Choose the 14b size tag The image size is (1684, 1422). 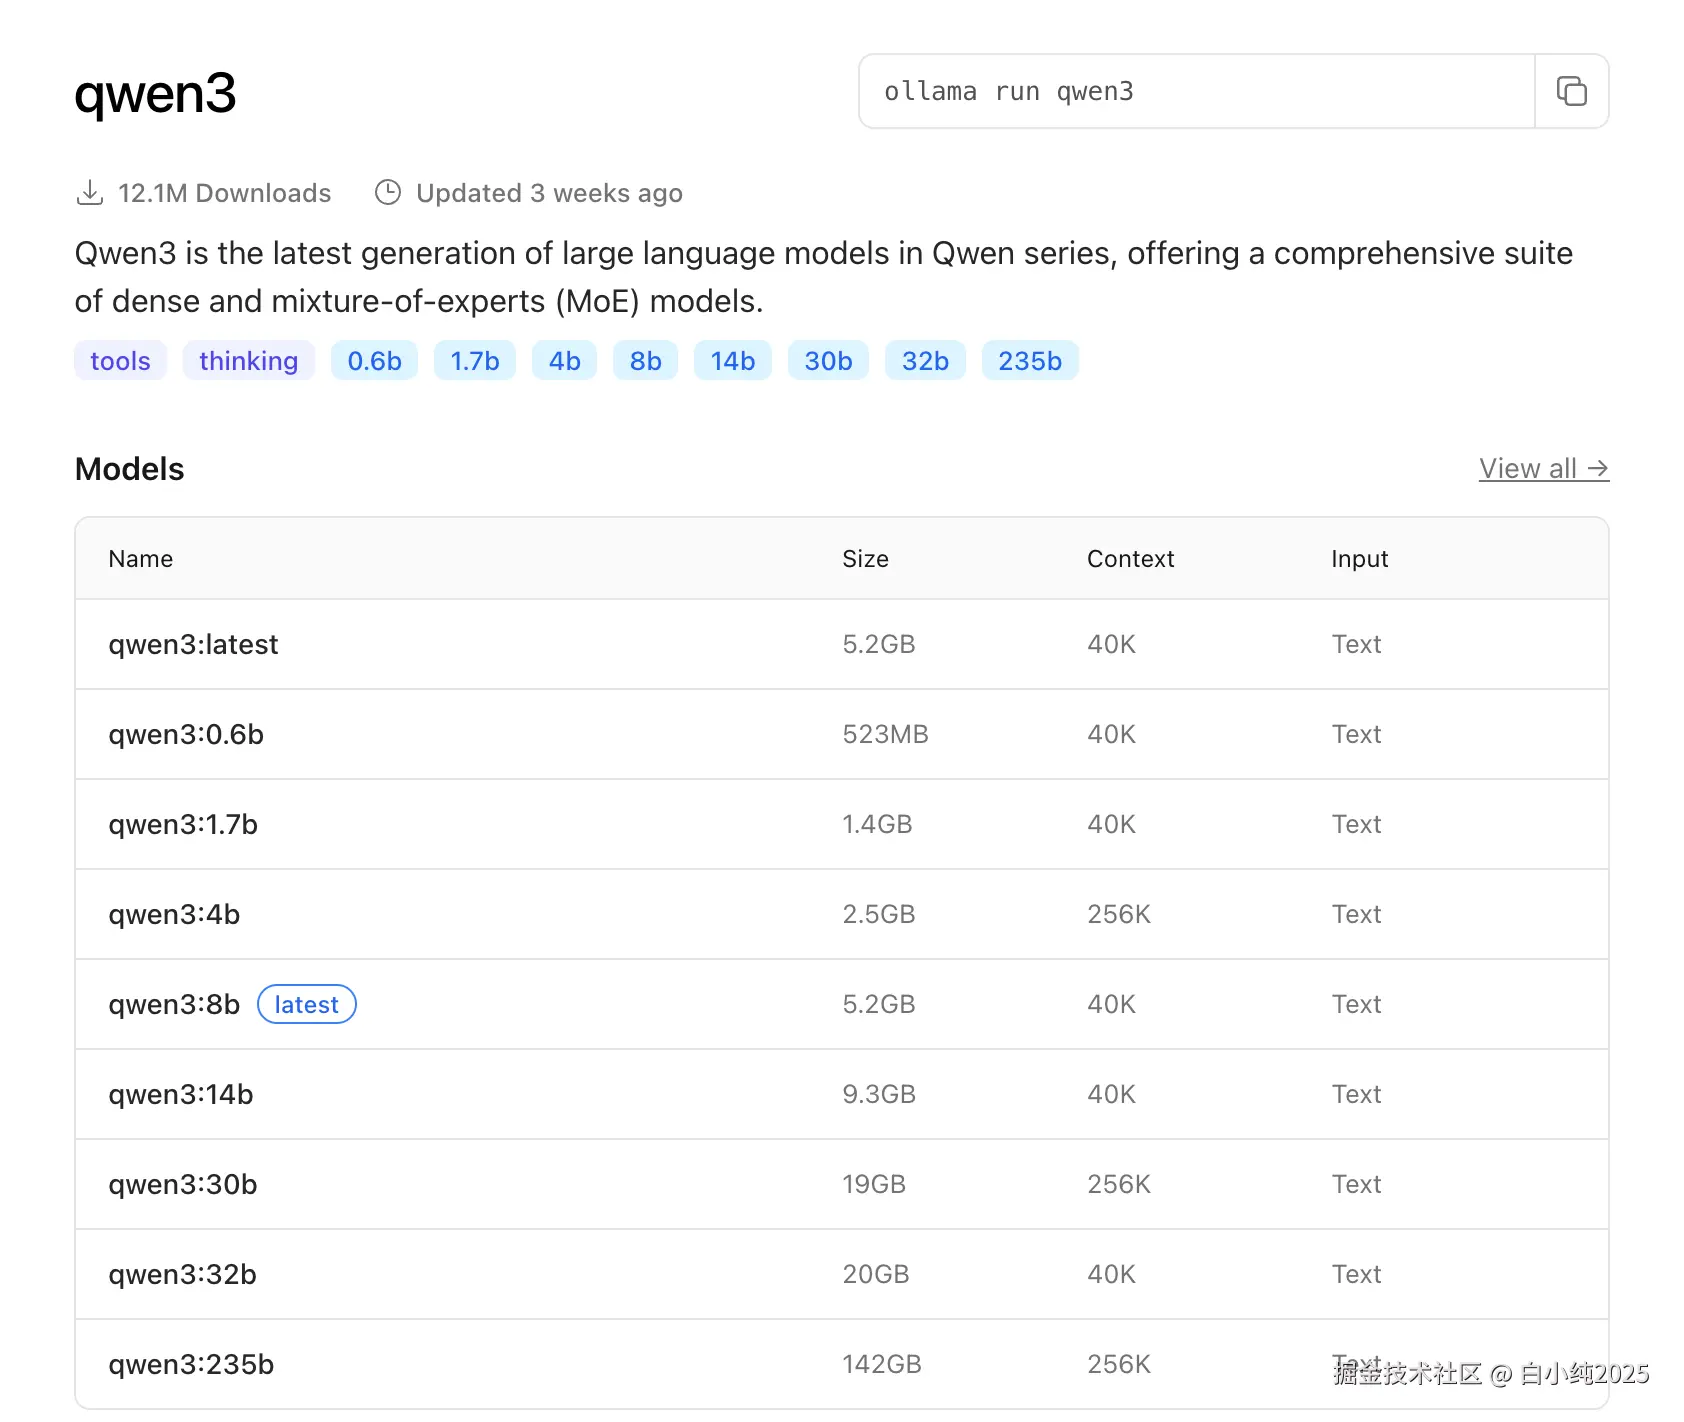pyautogui.click(x=732, y=361)
